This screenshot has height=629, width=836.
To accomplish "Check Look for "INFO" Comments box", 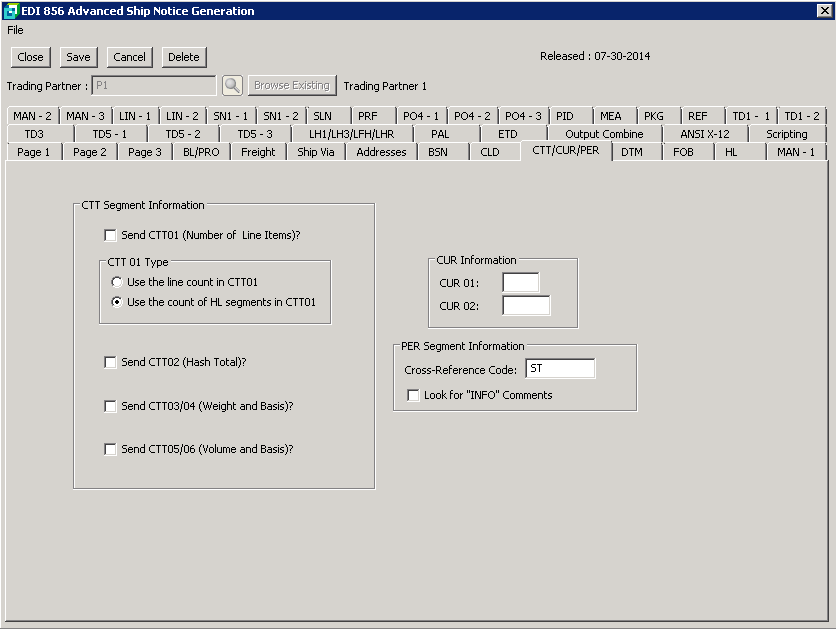I will point(413,396).
